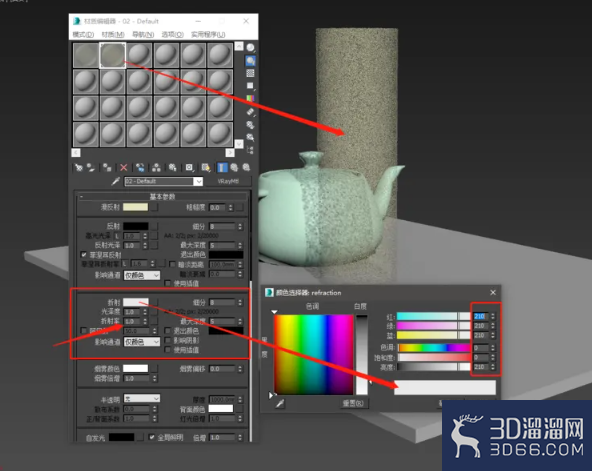592x471 pixels.
Task: Click the Make Unique icon
Action: coord(156,168)
